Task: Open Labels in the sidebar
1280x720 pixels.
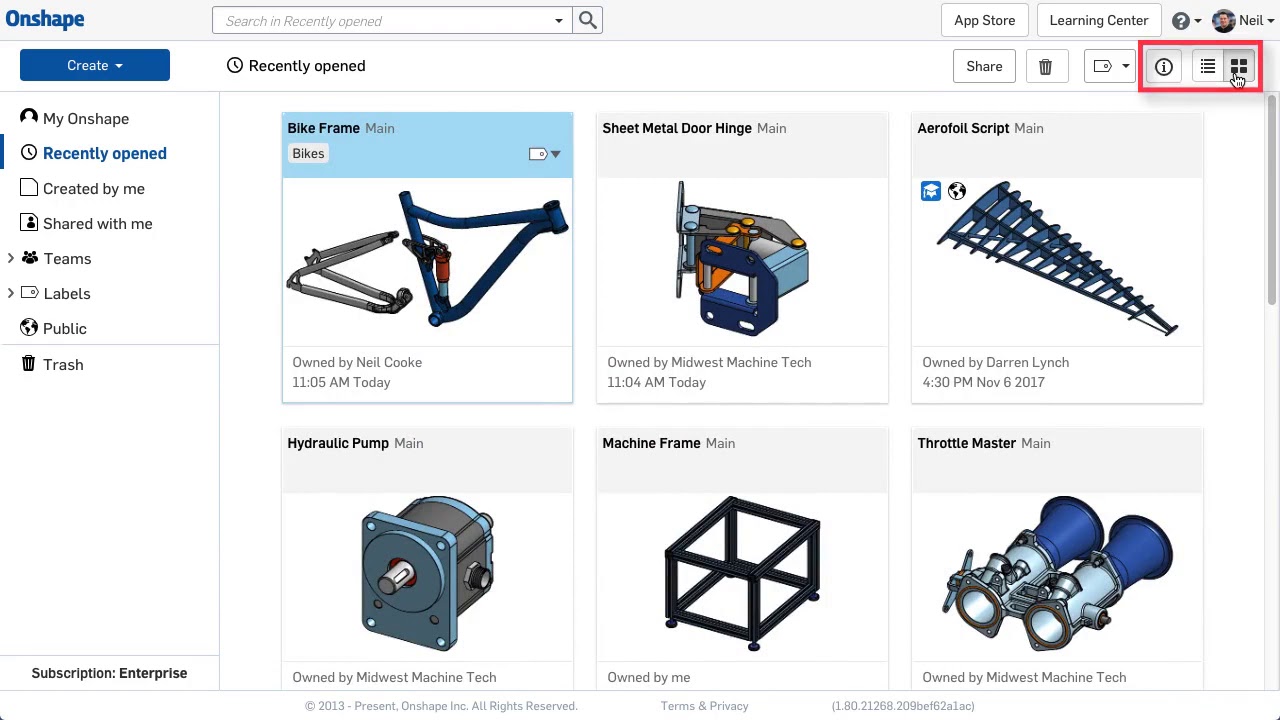Action: click(66, 293)
